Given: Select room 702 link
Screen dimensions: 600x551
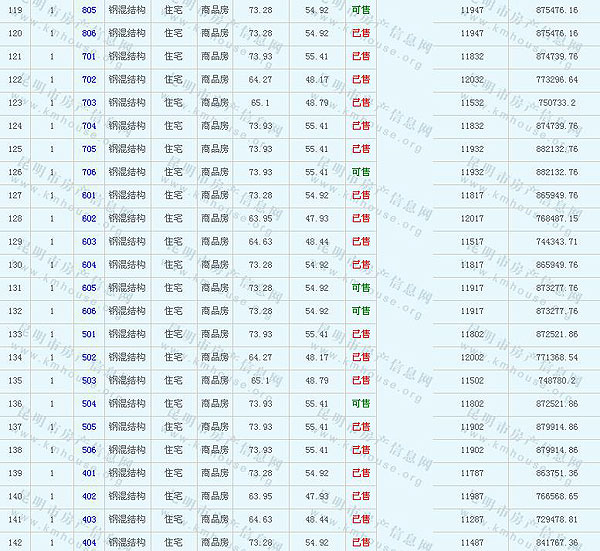Looking at the screenshot, I should tap(89, 79).
